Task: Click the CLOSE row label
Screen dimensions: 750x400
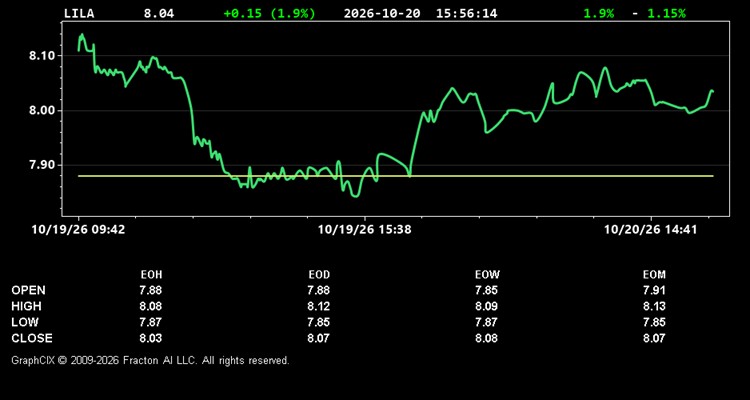Action: click(32, 338)
